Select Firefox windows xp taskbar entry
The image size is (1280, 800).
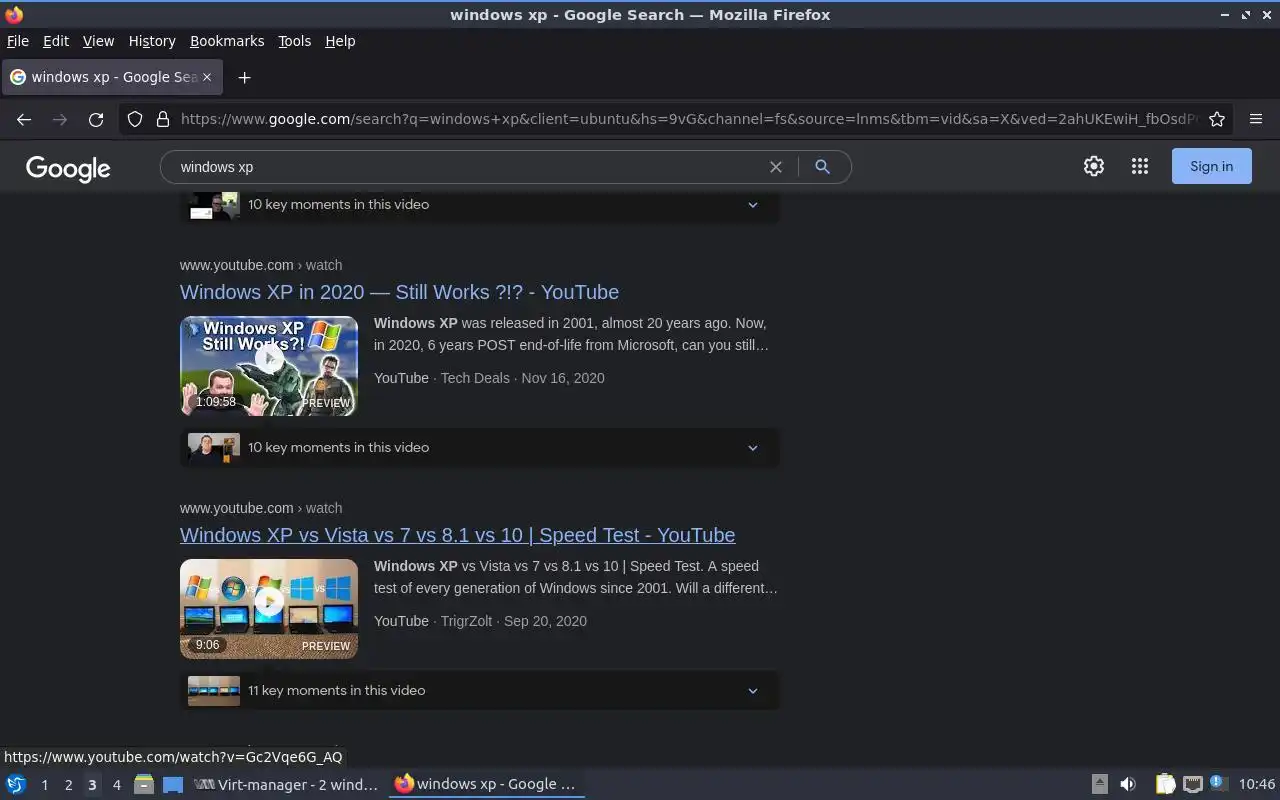tap(487, 785)
